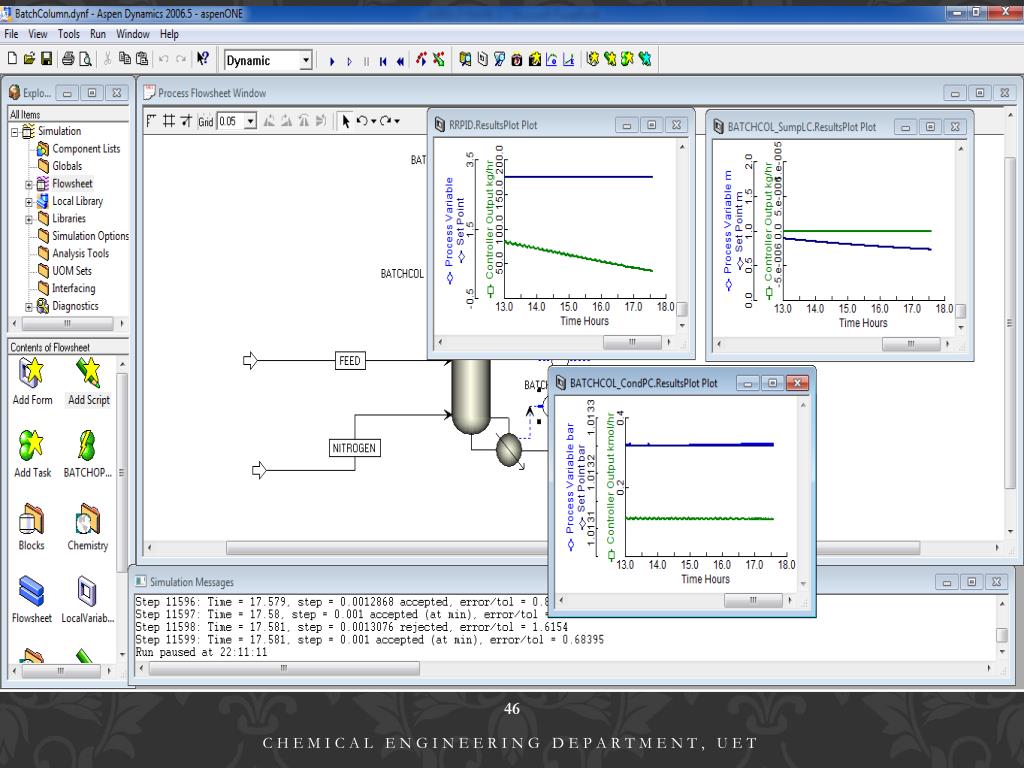Open Print Preview icon
The width and height of the screenshot is (1024, 768).
click(85, 59)
